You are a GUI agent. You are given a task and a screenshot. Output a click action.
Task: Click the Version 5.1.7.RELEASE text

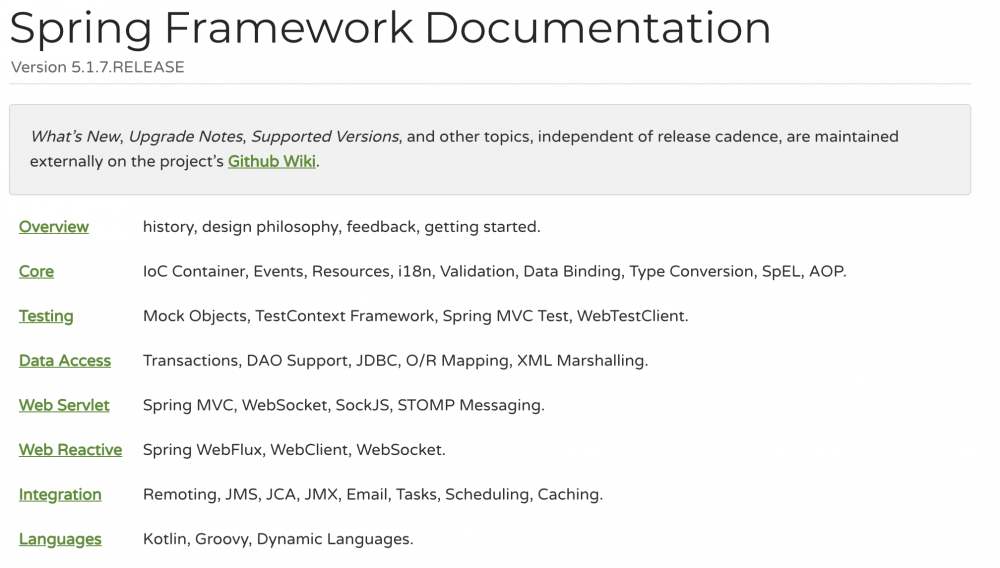[x=98, y=67]
